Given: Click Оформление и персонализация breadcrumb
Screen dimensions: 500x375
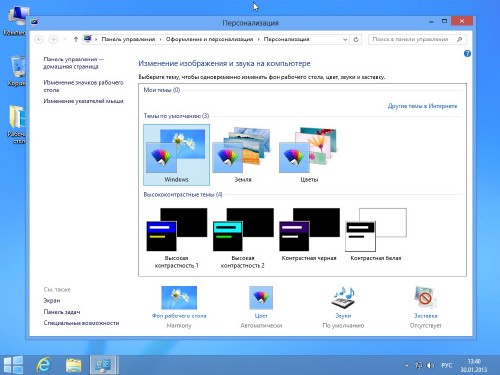Looking at the screenshot, I should point(209,39).
